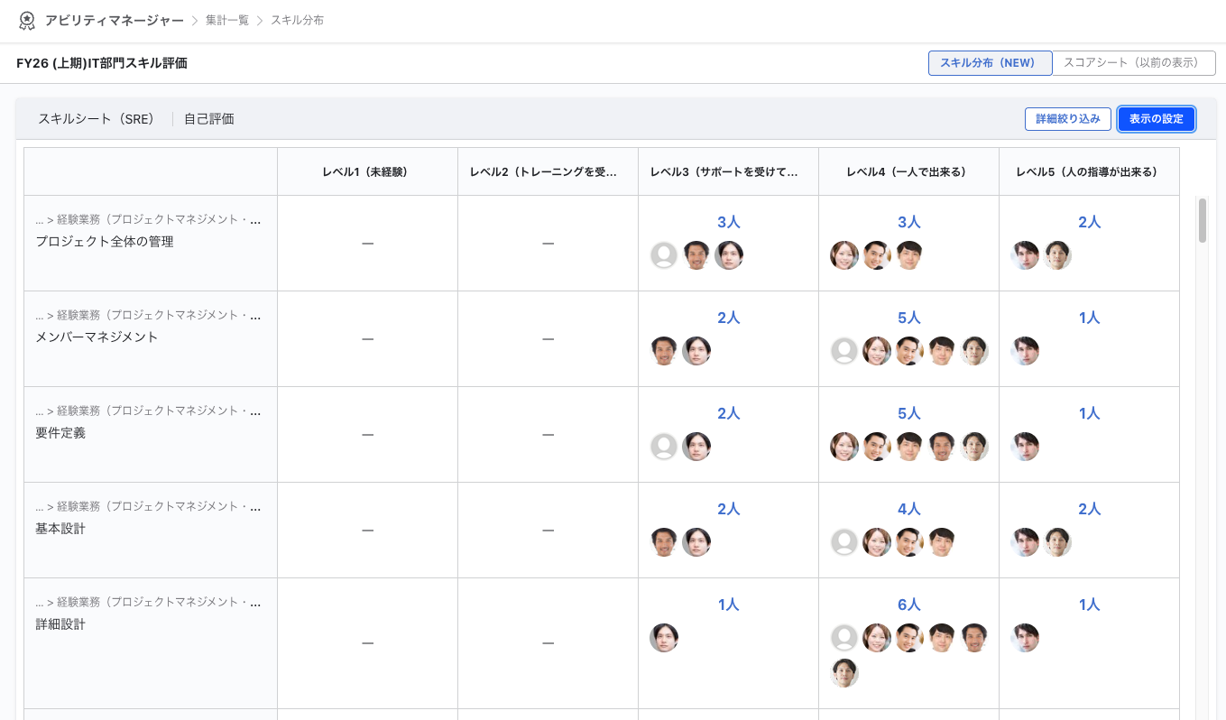
Task: Click the only avatar in 要件定義 Level 5
Action: (x=1025, y=446)
